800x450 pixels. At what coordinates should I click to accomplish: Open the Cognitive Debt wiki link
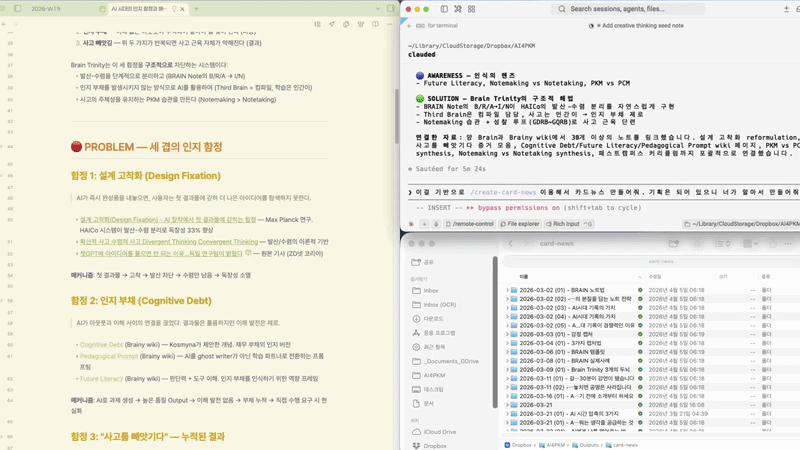pos(102,344)
